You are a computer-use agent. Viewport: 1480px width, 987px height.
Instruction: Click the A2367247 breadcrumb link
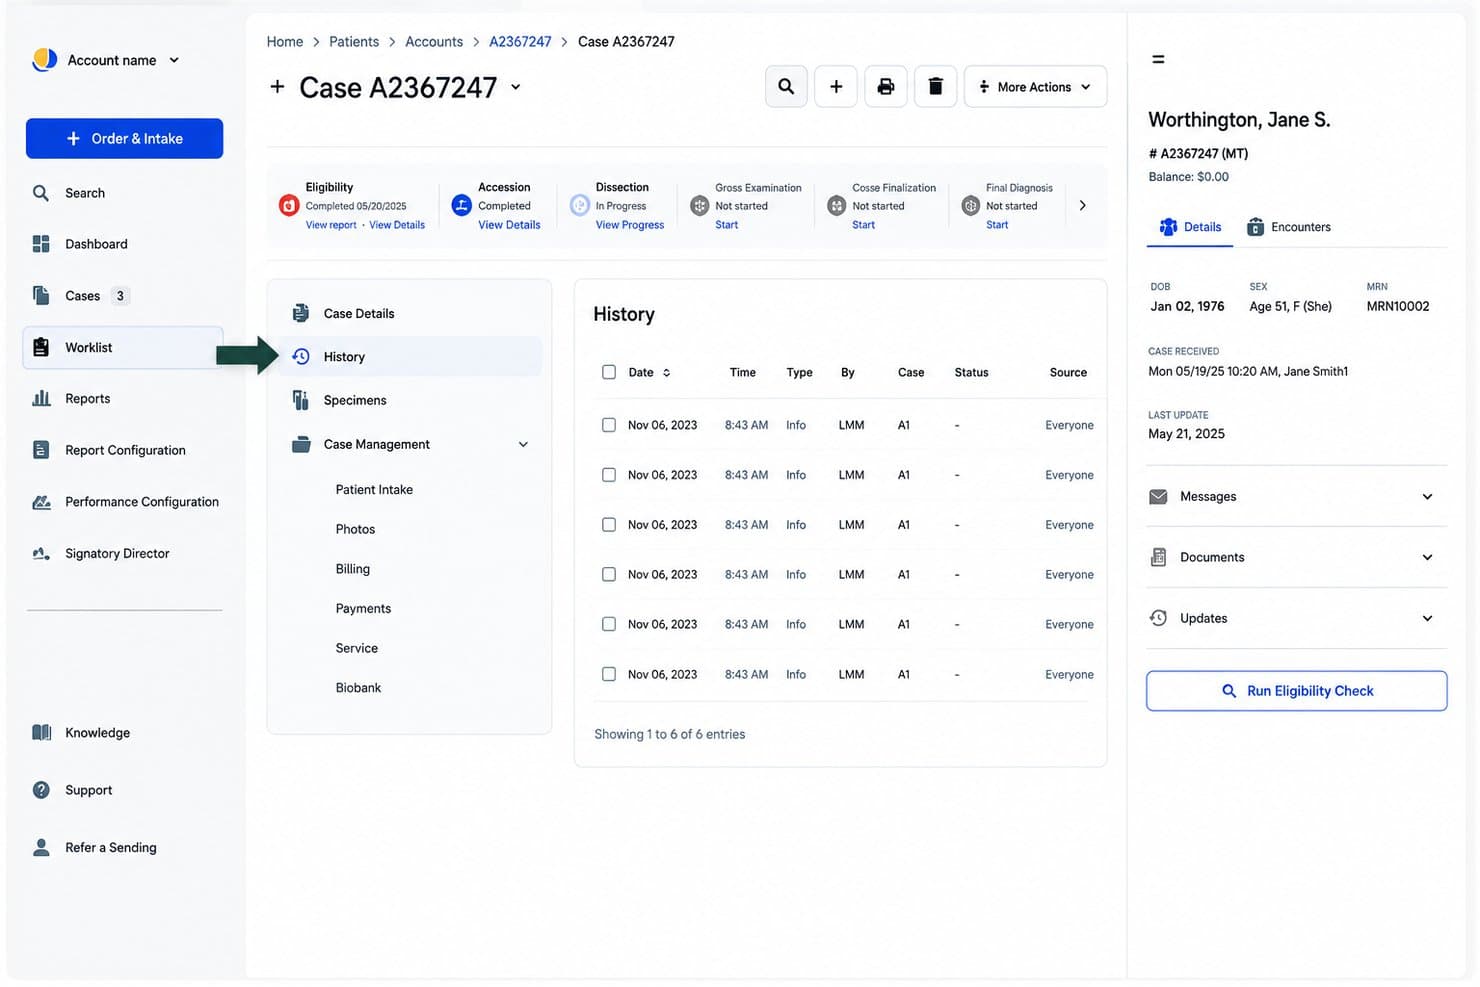520,41
